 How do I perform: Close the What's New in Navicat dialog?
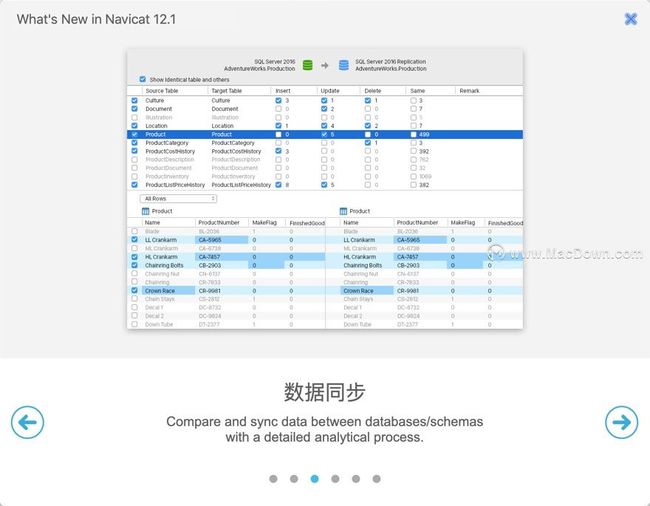click(x=631, y=19)
